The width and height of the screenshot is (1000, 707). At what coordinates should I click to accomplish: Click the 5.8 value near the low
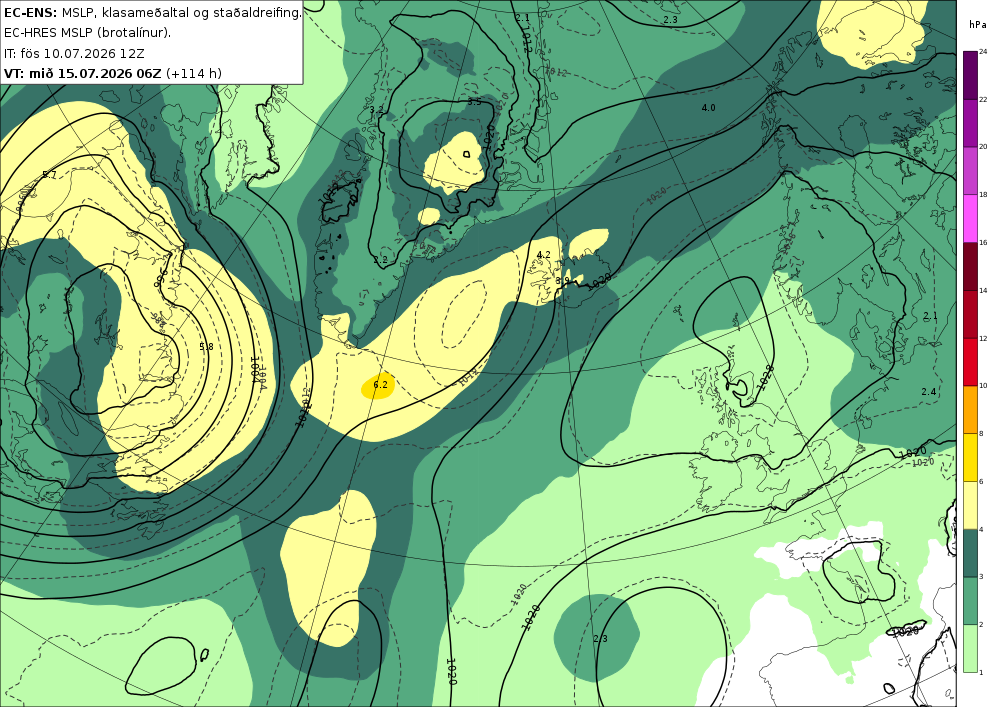(x=206, y=347)
